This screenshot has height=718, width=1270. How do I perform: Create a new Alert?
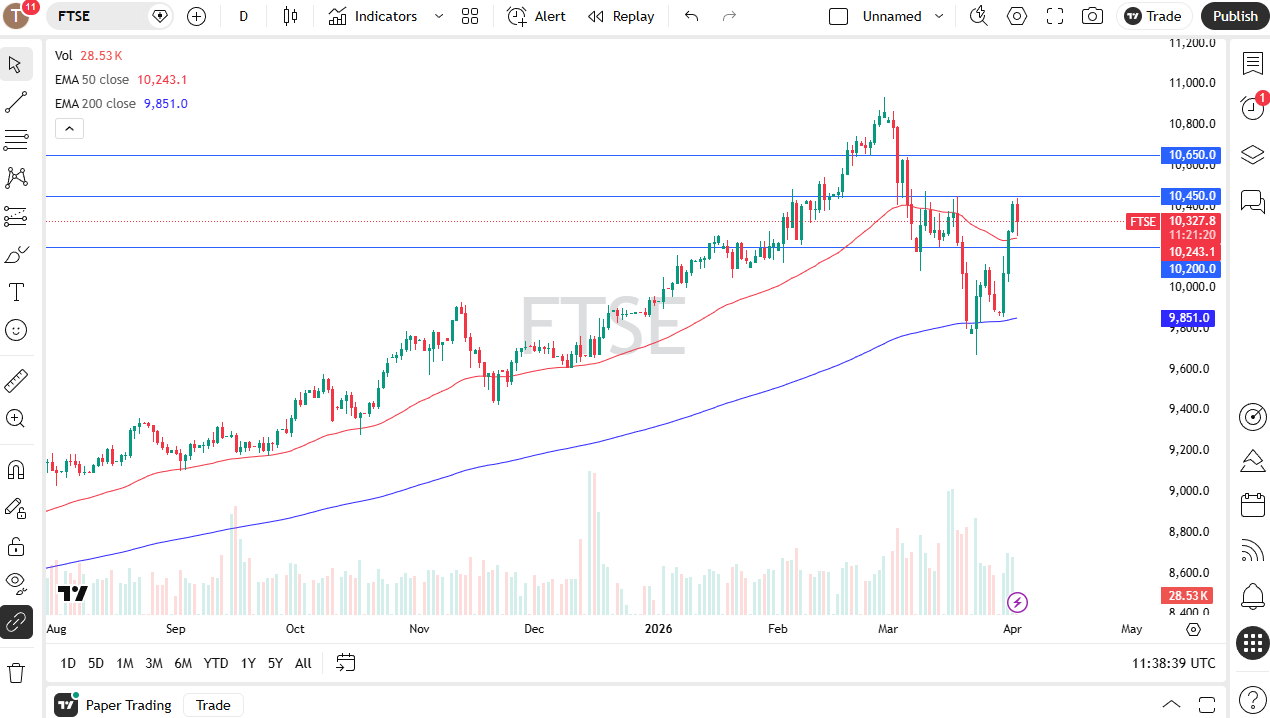click(536, 16)
